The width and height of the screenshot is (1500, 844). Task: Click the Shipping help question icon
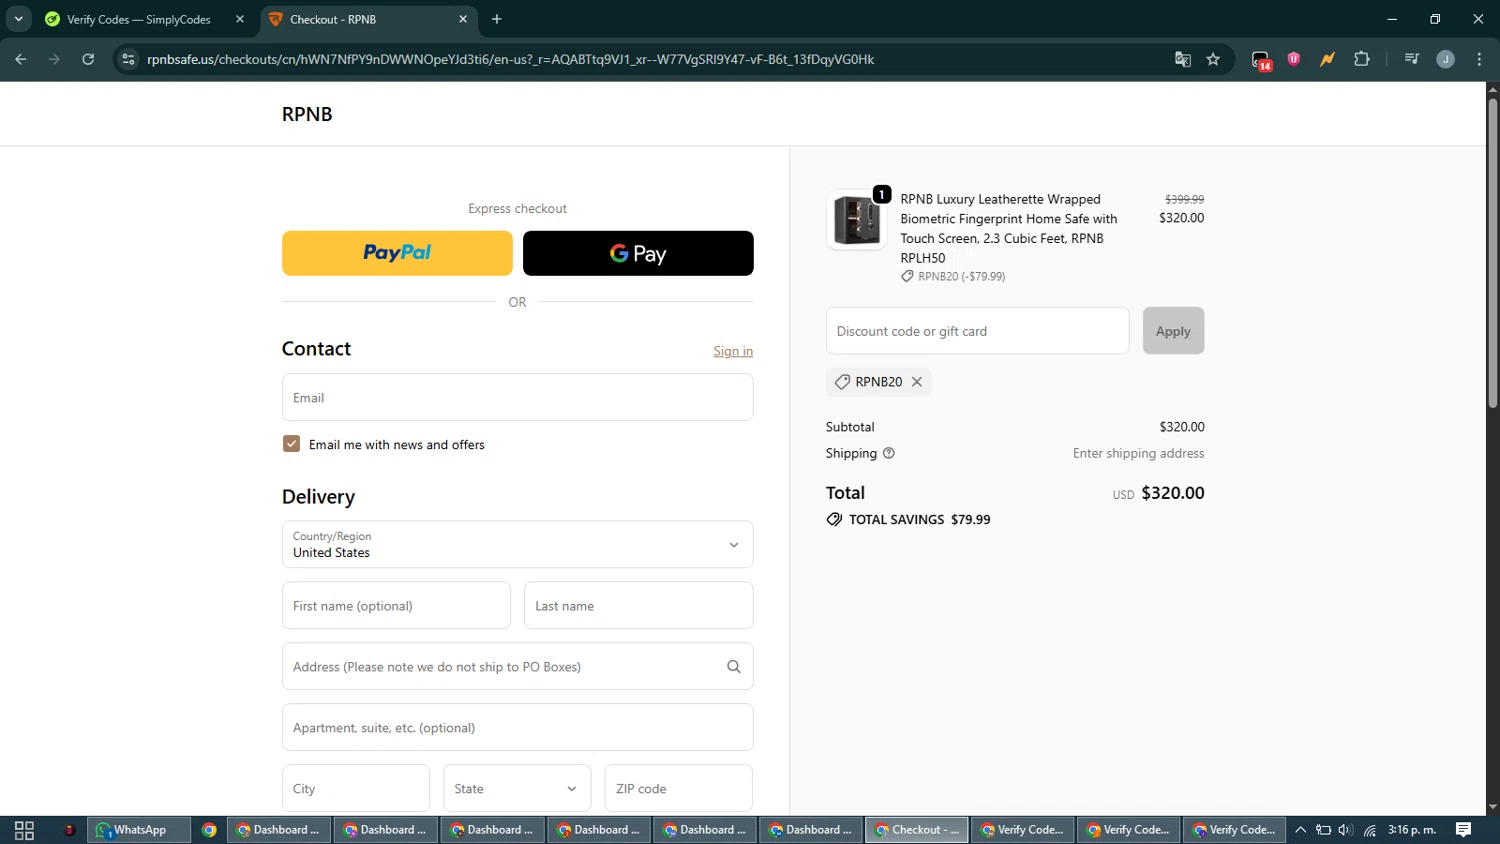click(889, 453)
